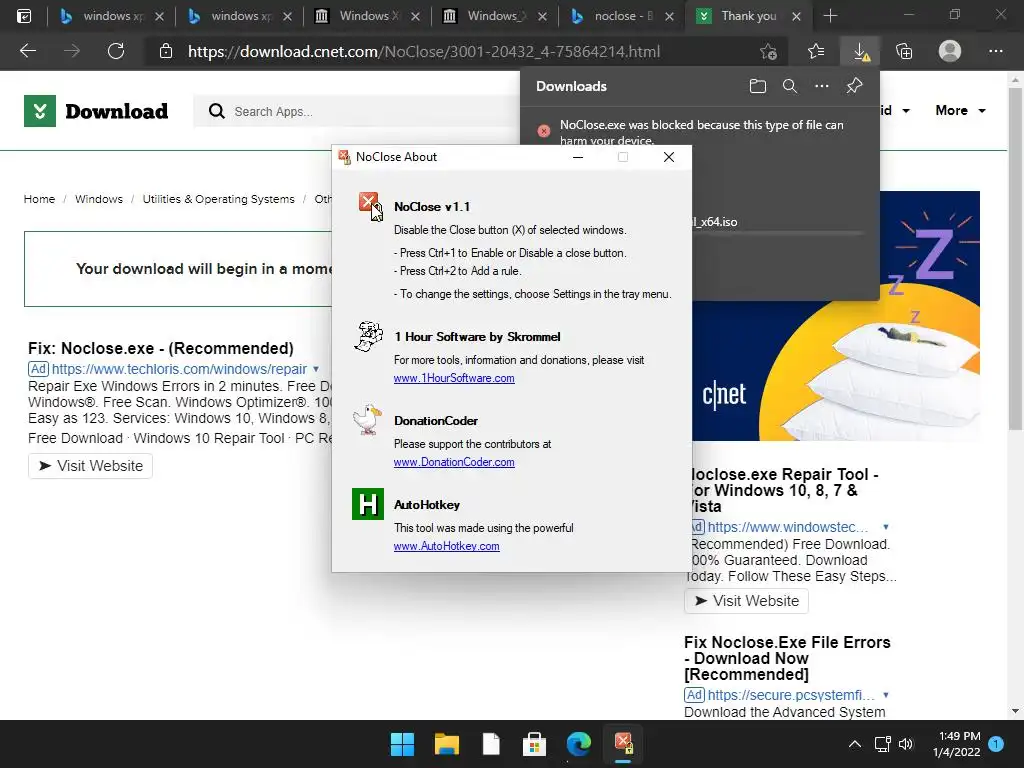The height and width of the screenshot is (768, 1024).
Task: Open Fix Noclose.Exe File Errors ad headline
Action: tap(787, 658)
